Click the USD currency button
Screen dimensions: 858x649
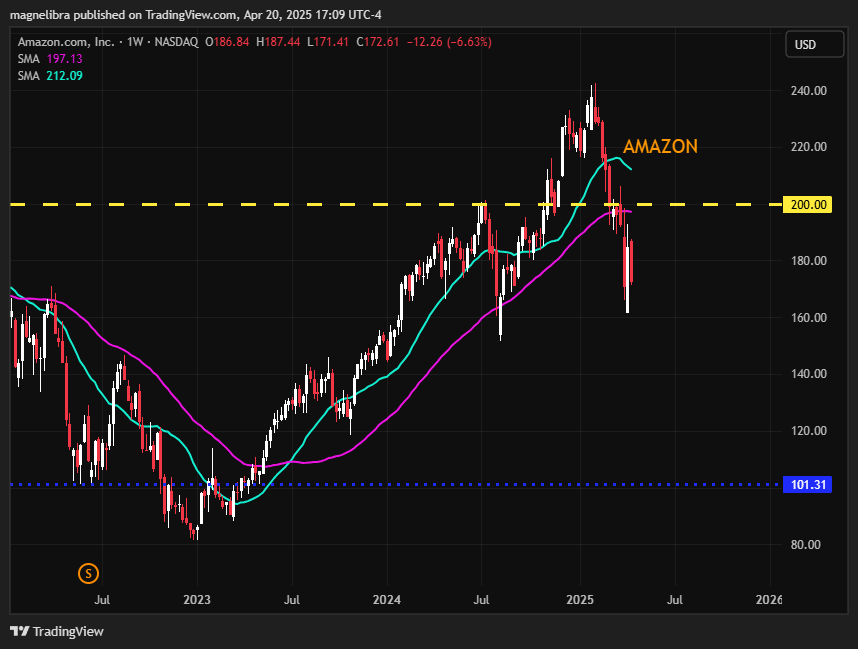tap(814, 44)
